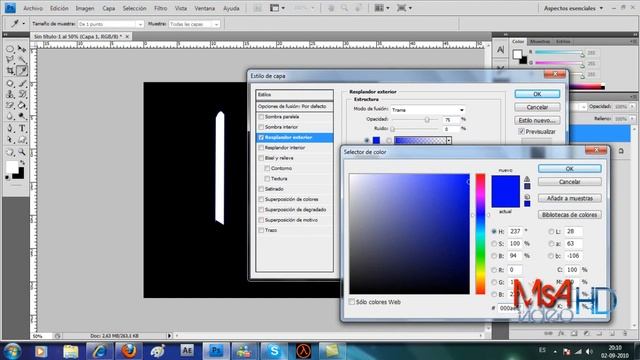Click the Photoshop Ps logo in menu bar
Viewport: 640px width, 360px height.
click(x=10, y=8)
